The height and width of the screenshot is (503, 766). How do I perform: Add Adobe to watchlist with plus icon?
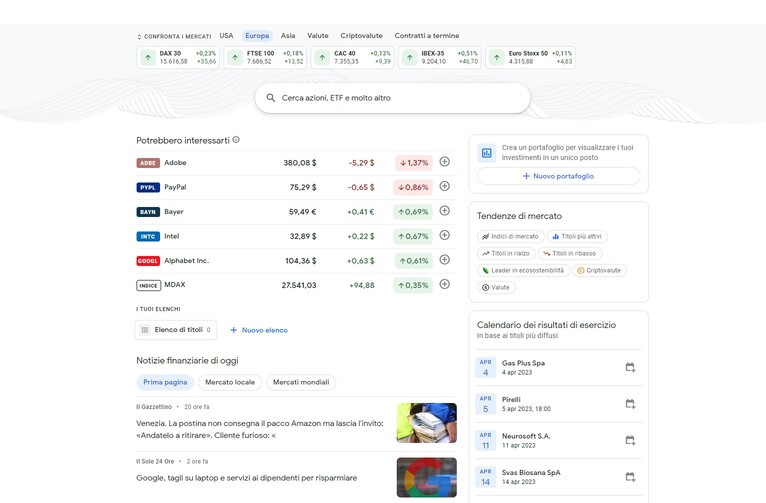click(x=444, y=162)
